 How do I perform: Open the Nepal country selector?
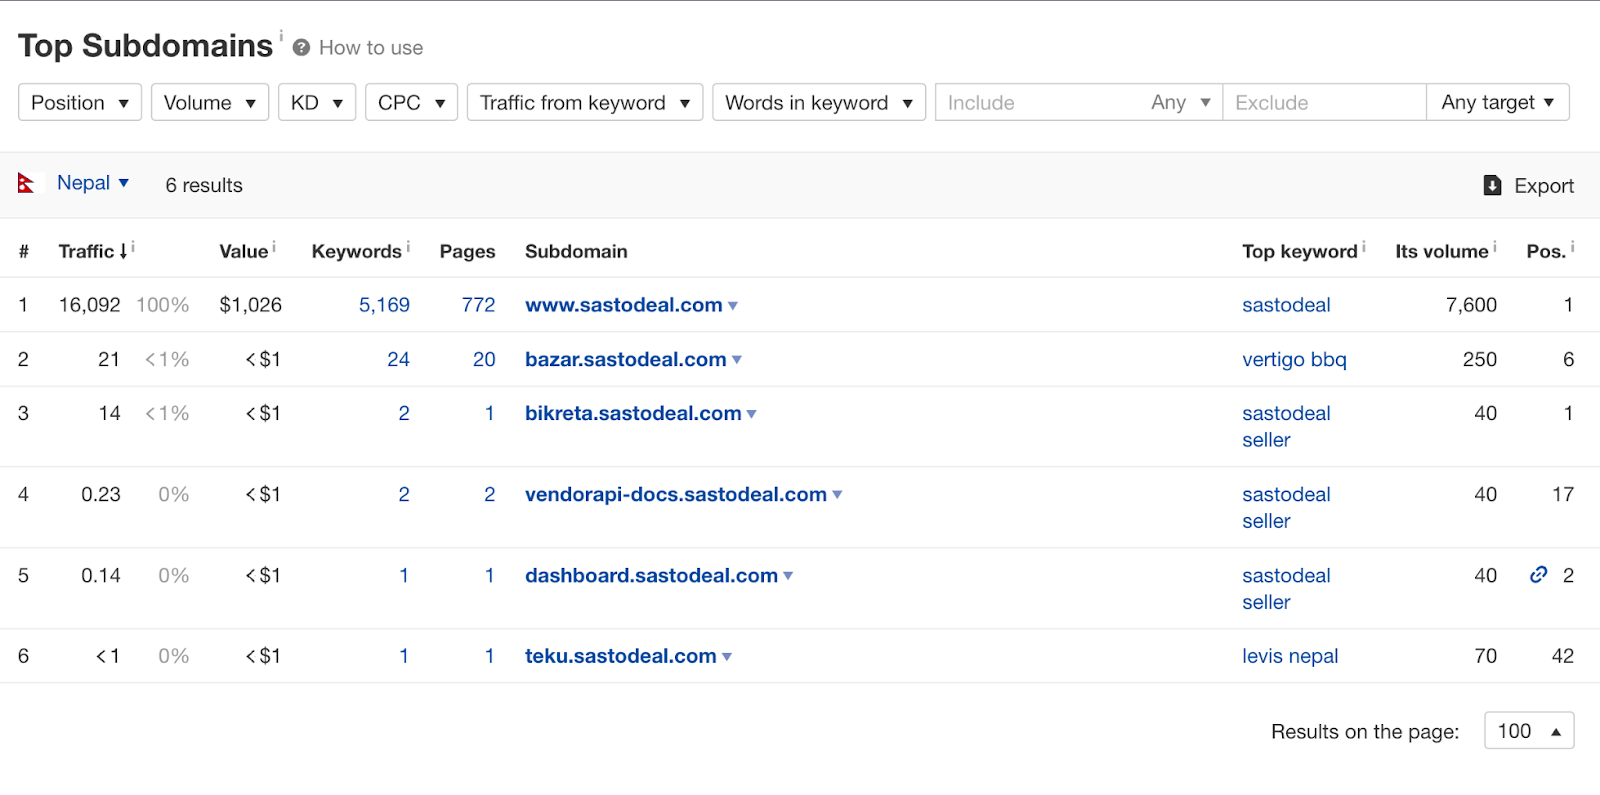pyautogui.click(x=93, y=183)
